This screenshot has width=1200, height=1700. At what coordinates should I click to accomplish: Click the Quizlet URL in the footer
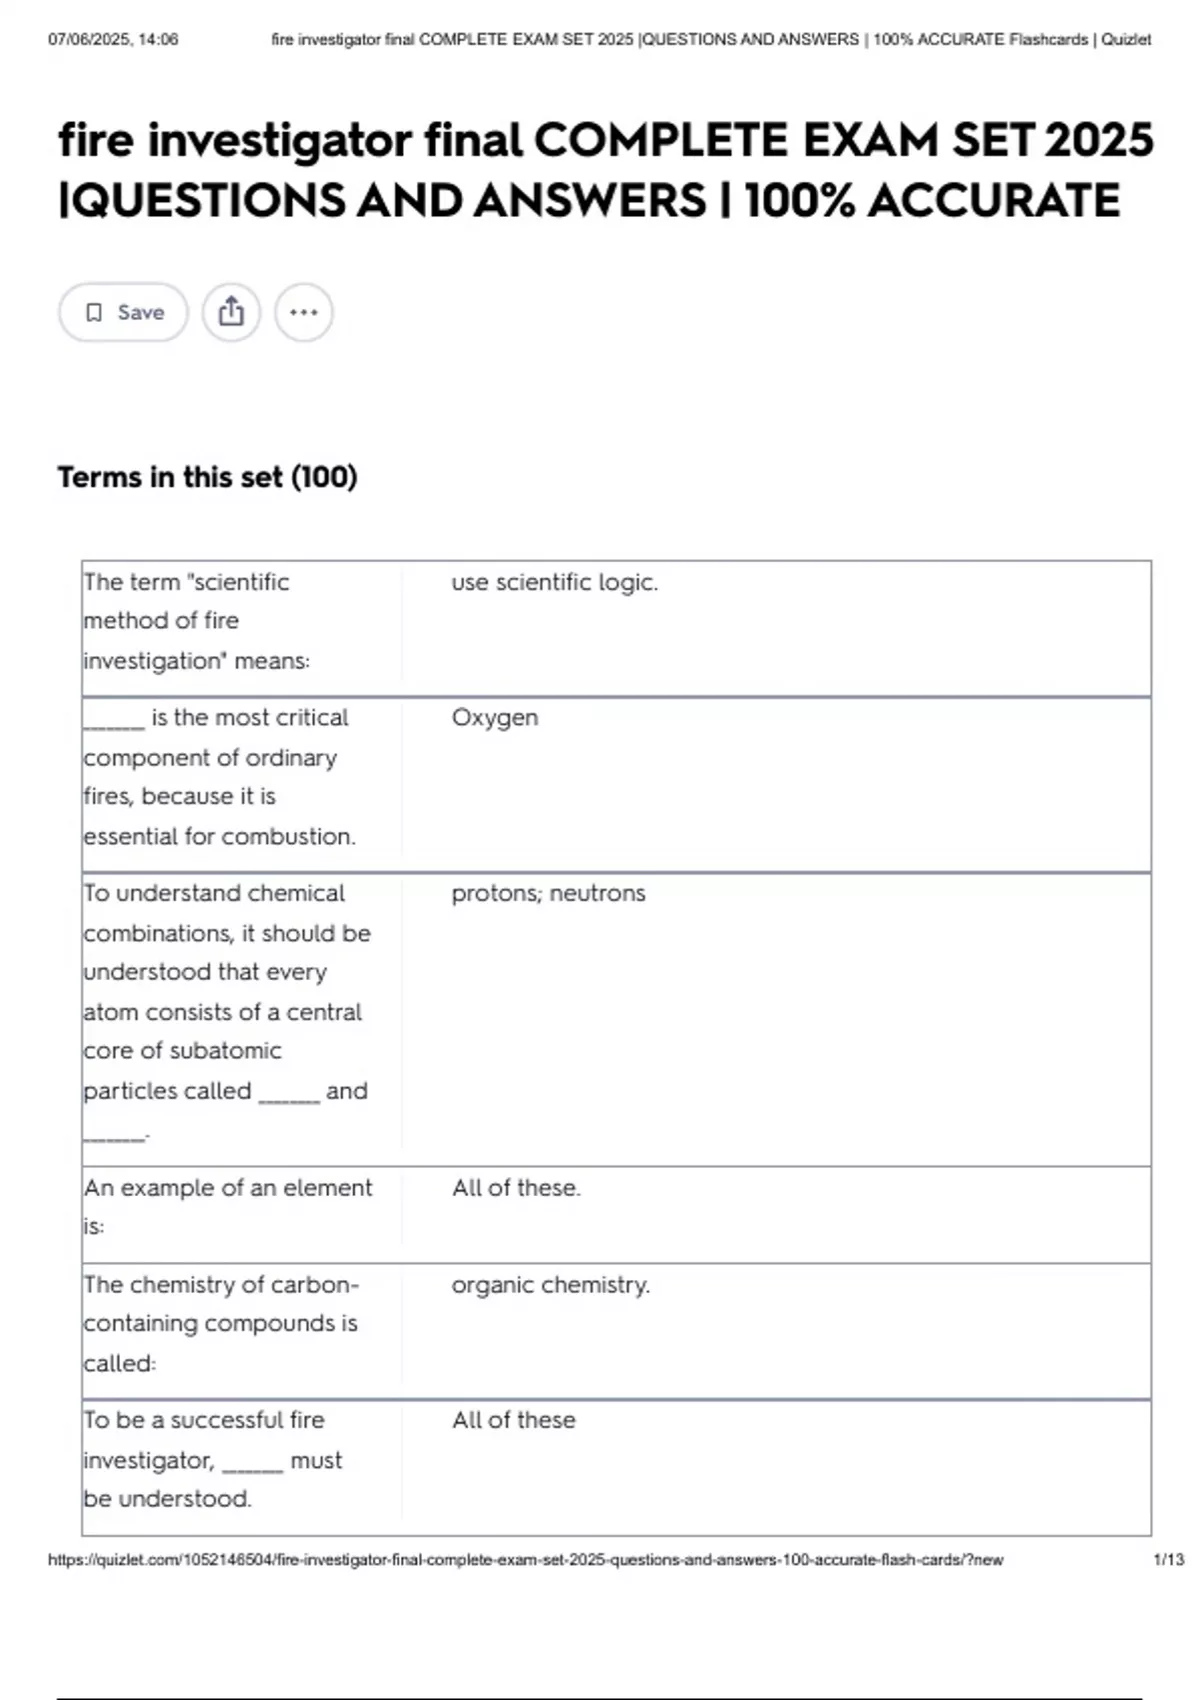click(525, 1559)
